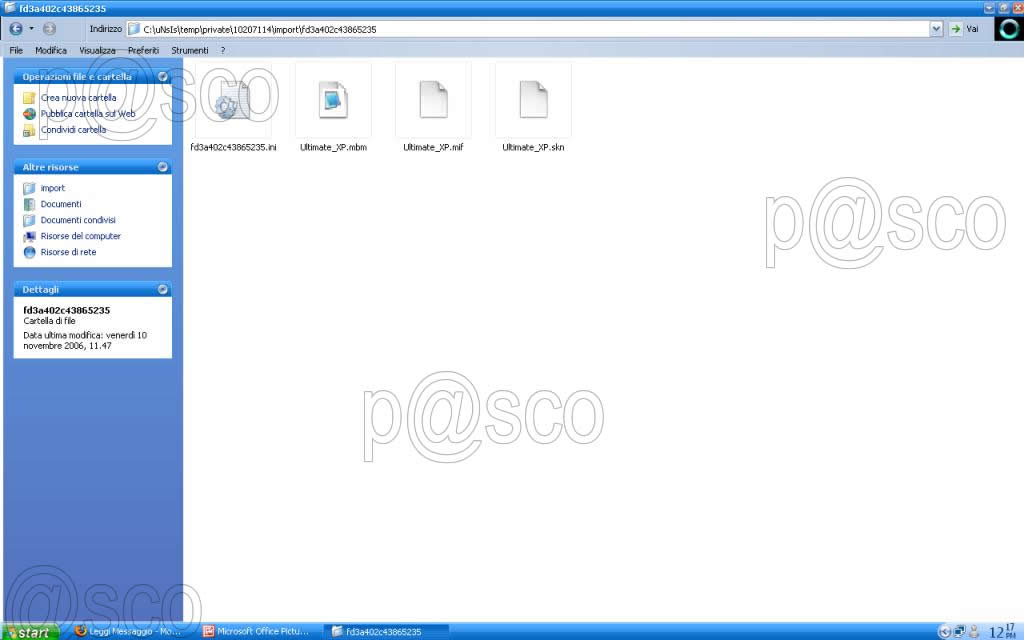
Task: Click the folder icon beside import
Action: 29,188
